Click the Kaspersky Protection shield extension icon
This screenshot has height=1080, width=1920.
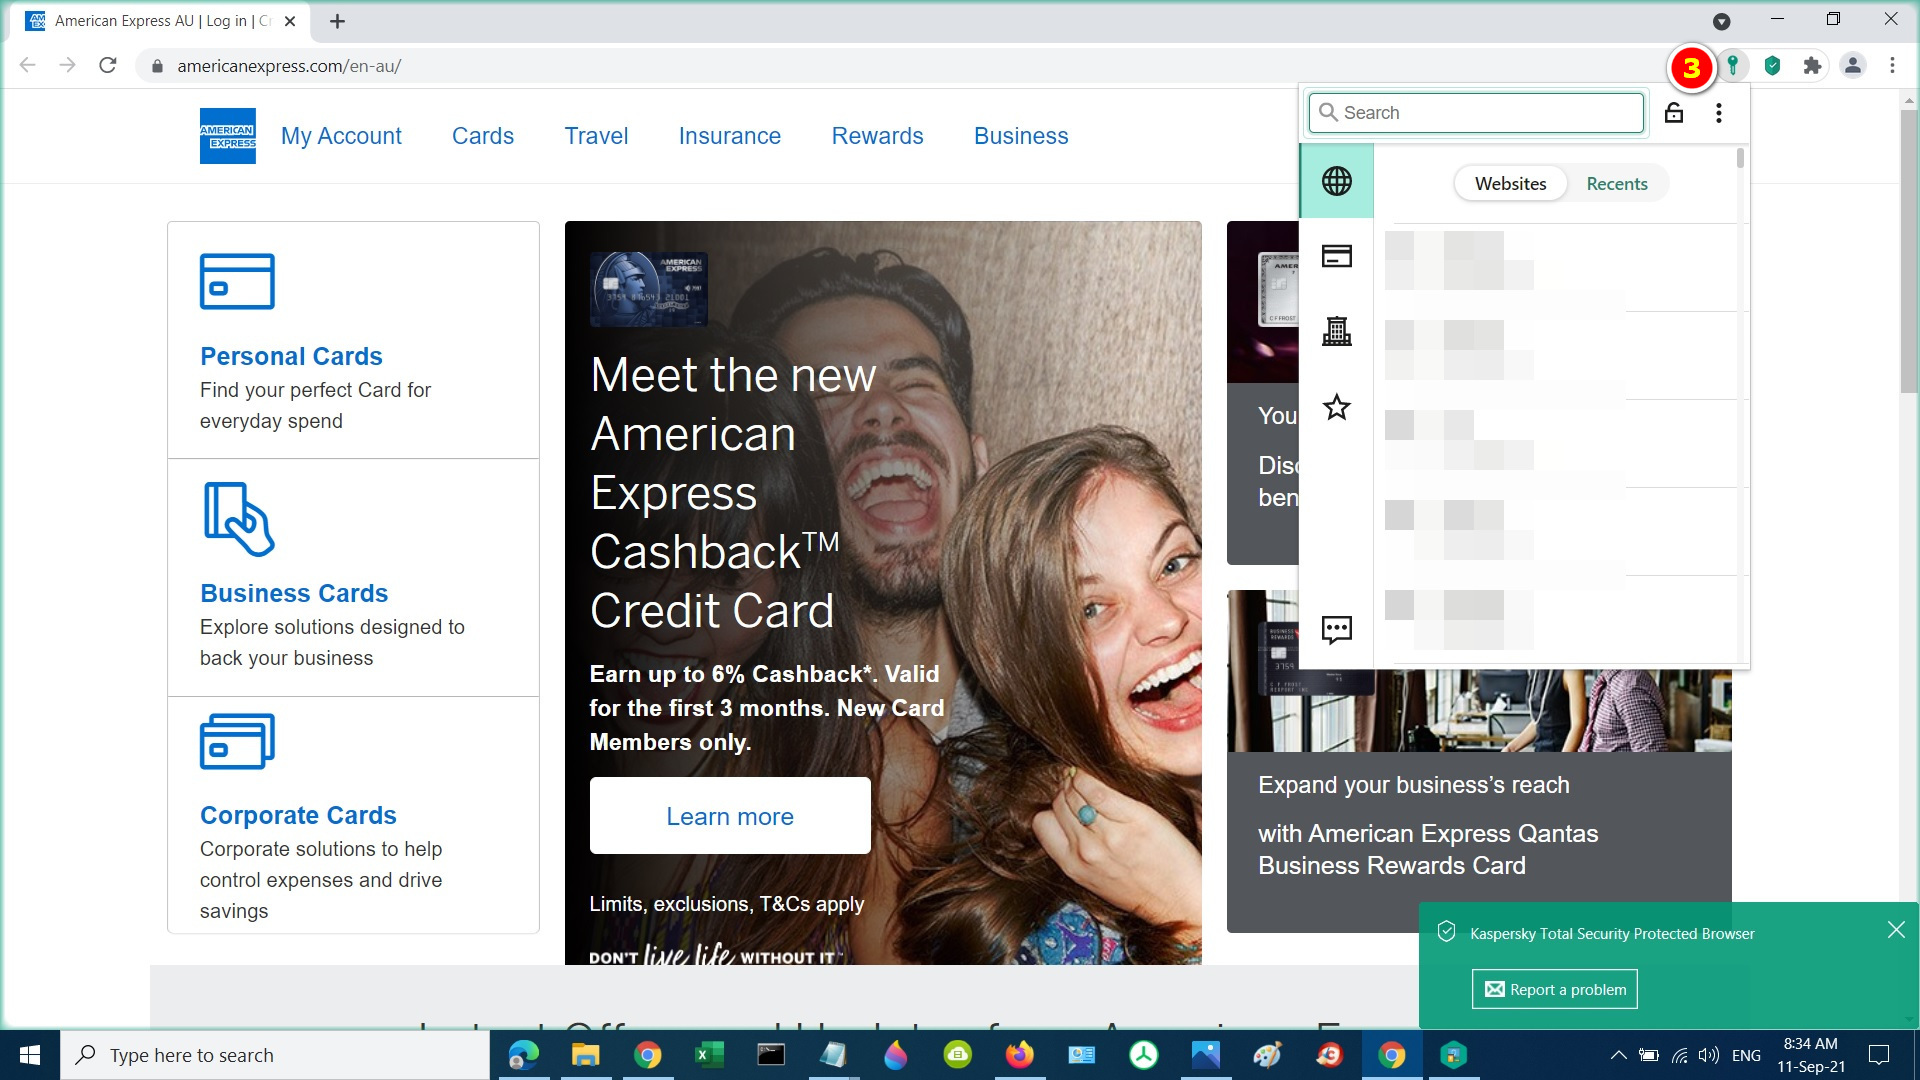(x=1772, y=66)
